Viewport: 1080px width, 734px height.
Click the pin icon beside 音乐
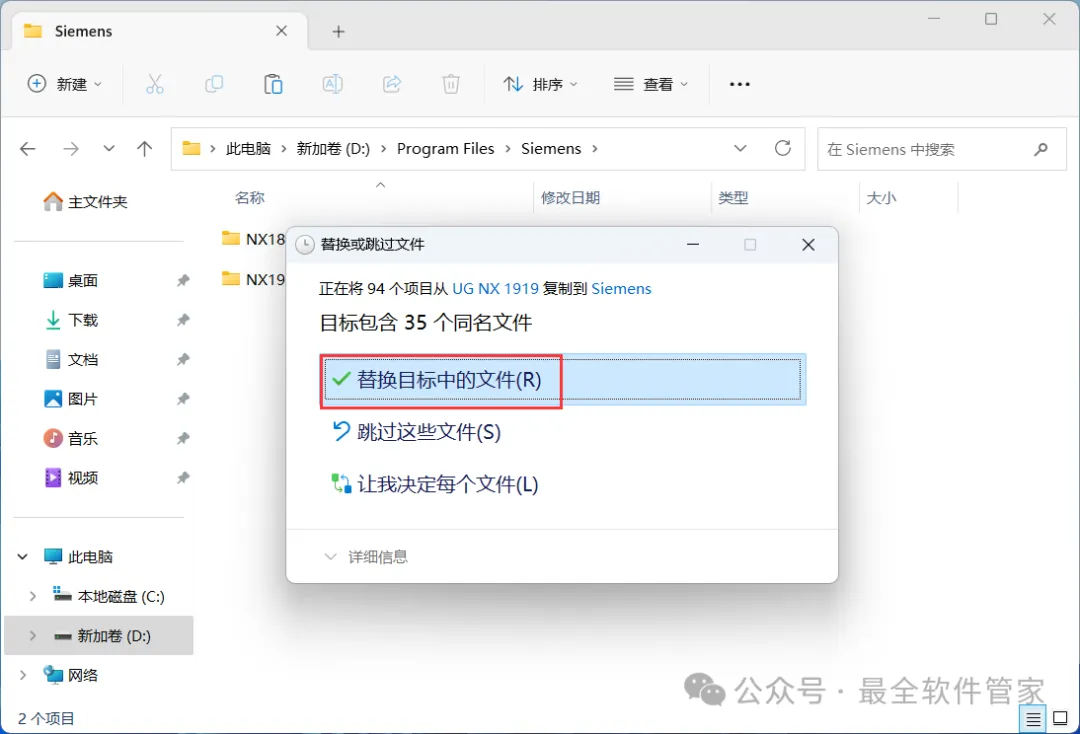pos(183,439)
